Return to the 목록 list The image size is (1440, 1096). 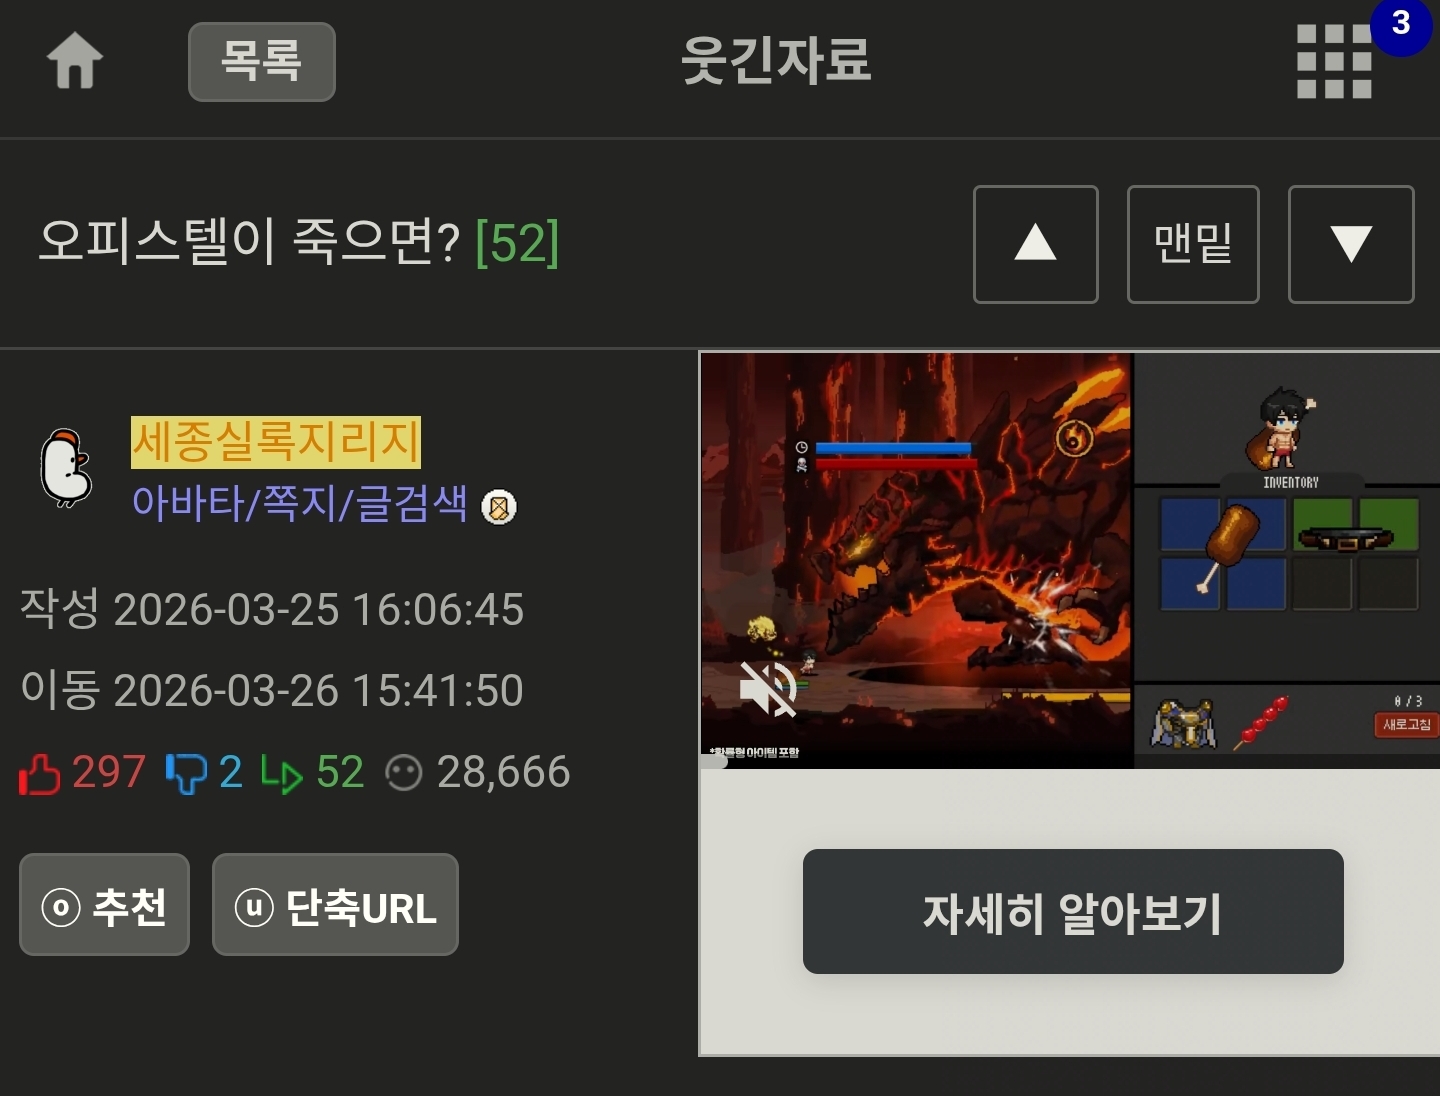pos(262,62)
